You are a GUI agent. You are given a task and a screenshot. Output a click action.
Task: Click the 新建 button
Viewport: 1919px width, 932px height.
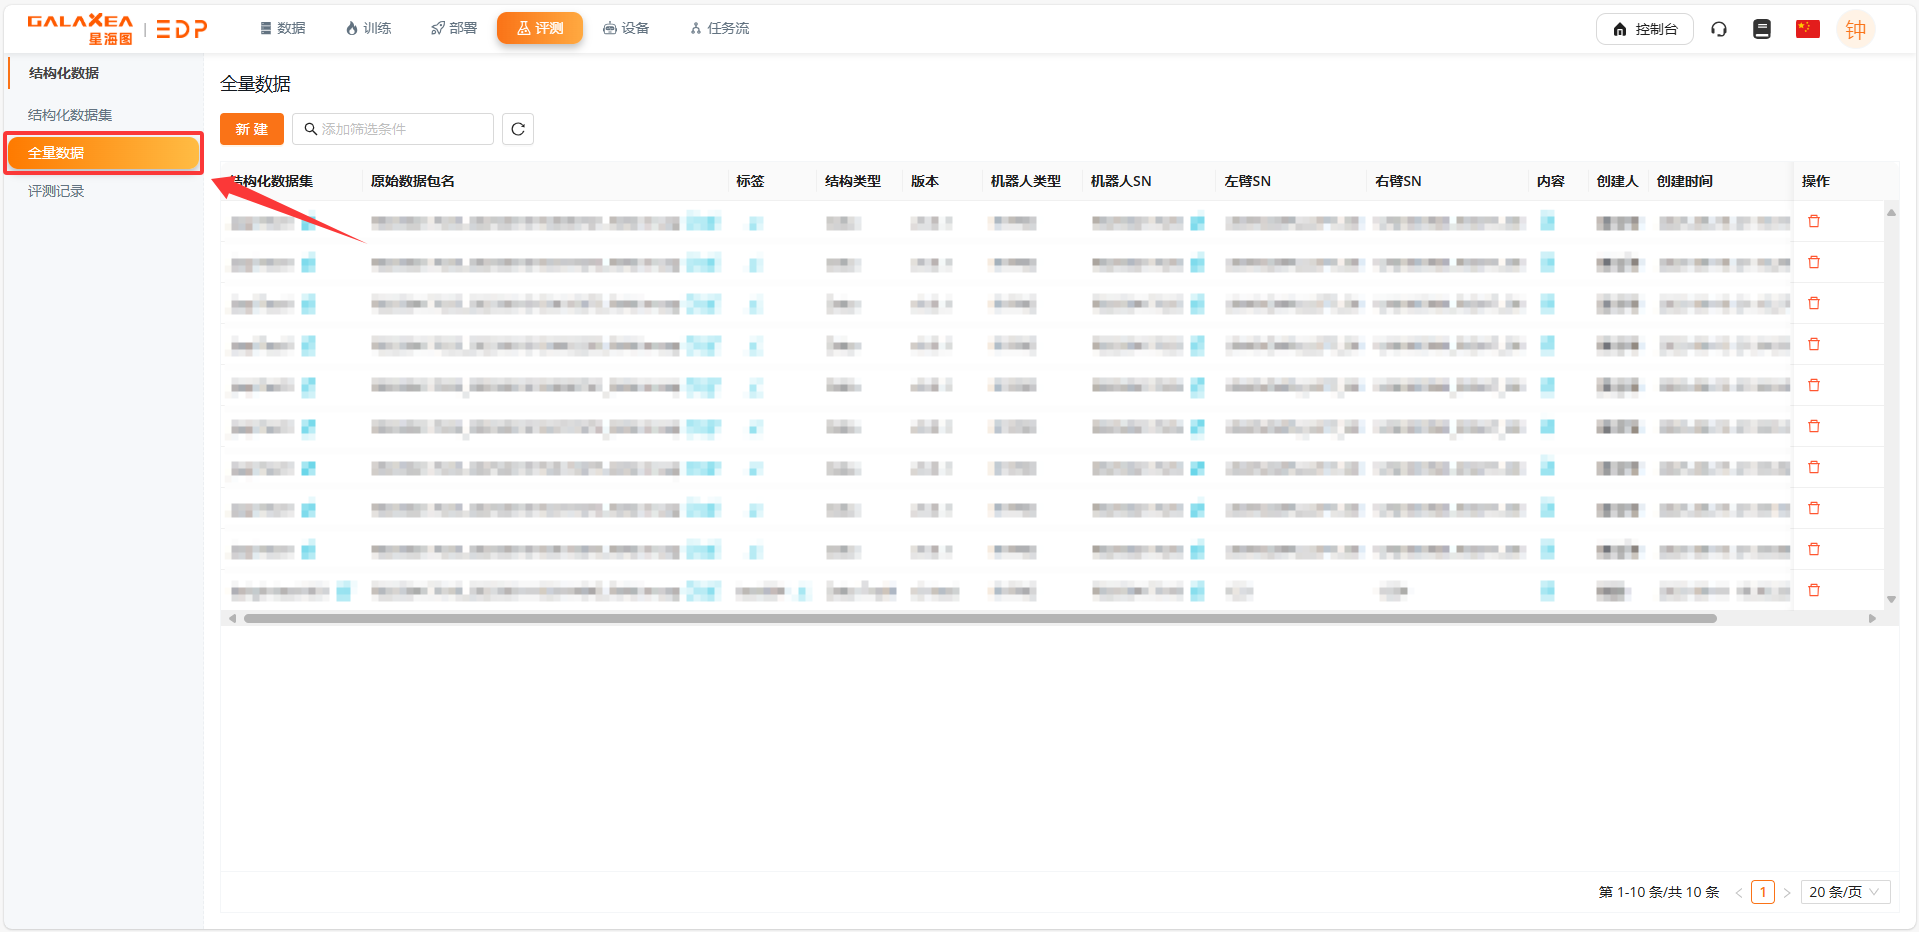pos(252,129)
